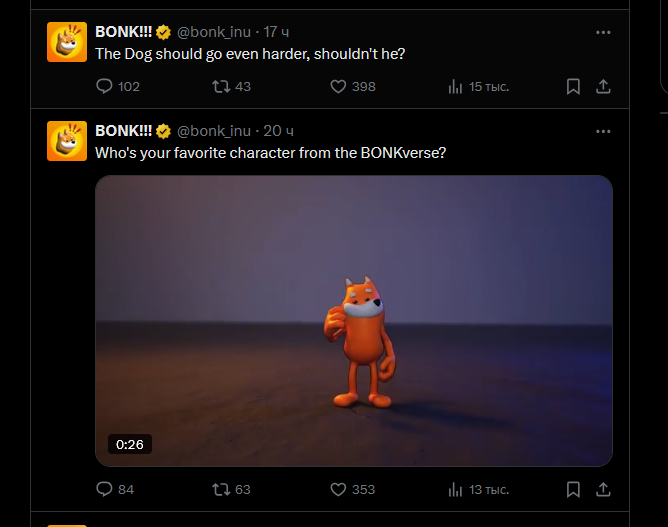The height and width of the screenshot is (527, 668).
Task: Open the @bonk_inu handle on the BONKverse post
Action: tap(214, 131)
